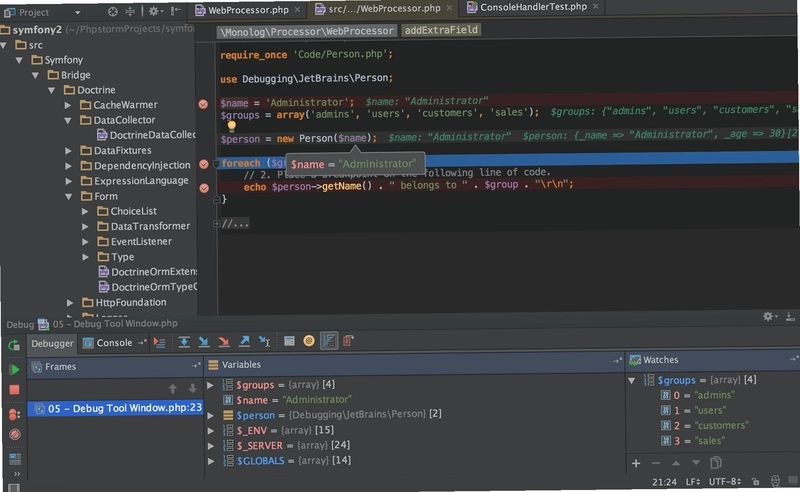Click Force Step Into red arrow icon
Screen dimensions: 800x492
click(223, 342)
